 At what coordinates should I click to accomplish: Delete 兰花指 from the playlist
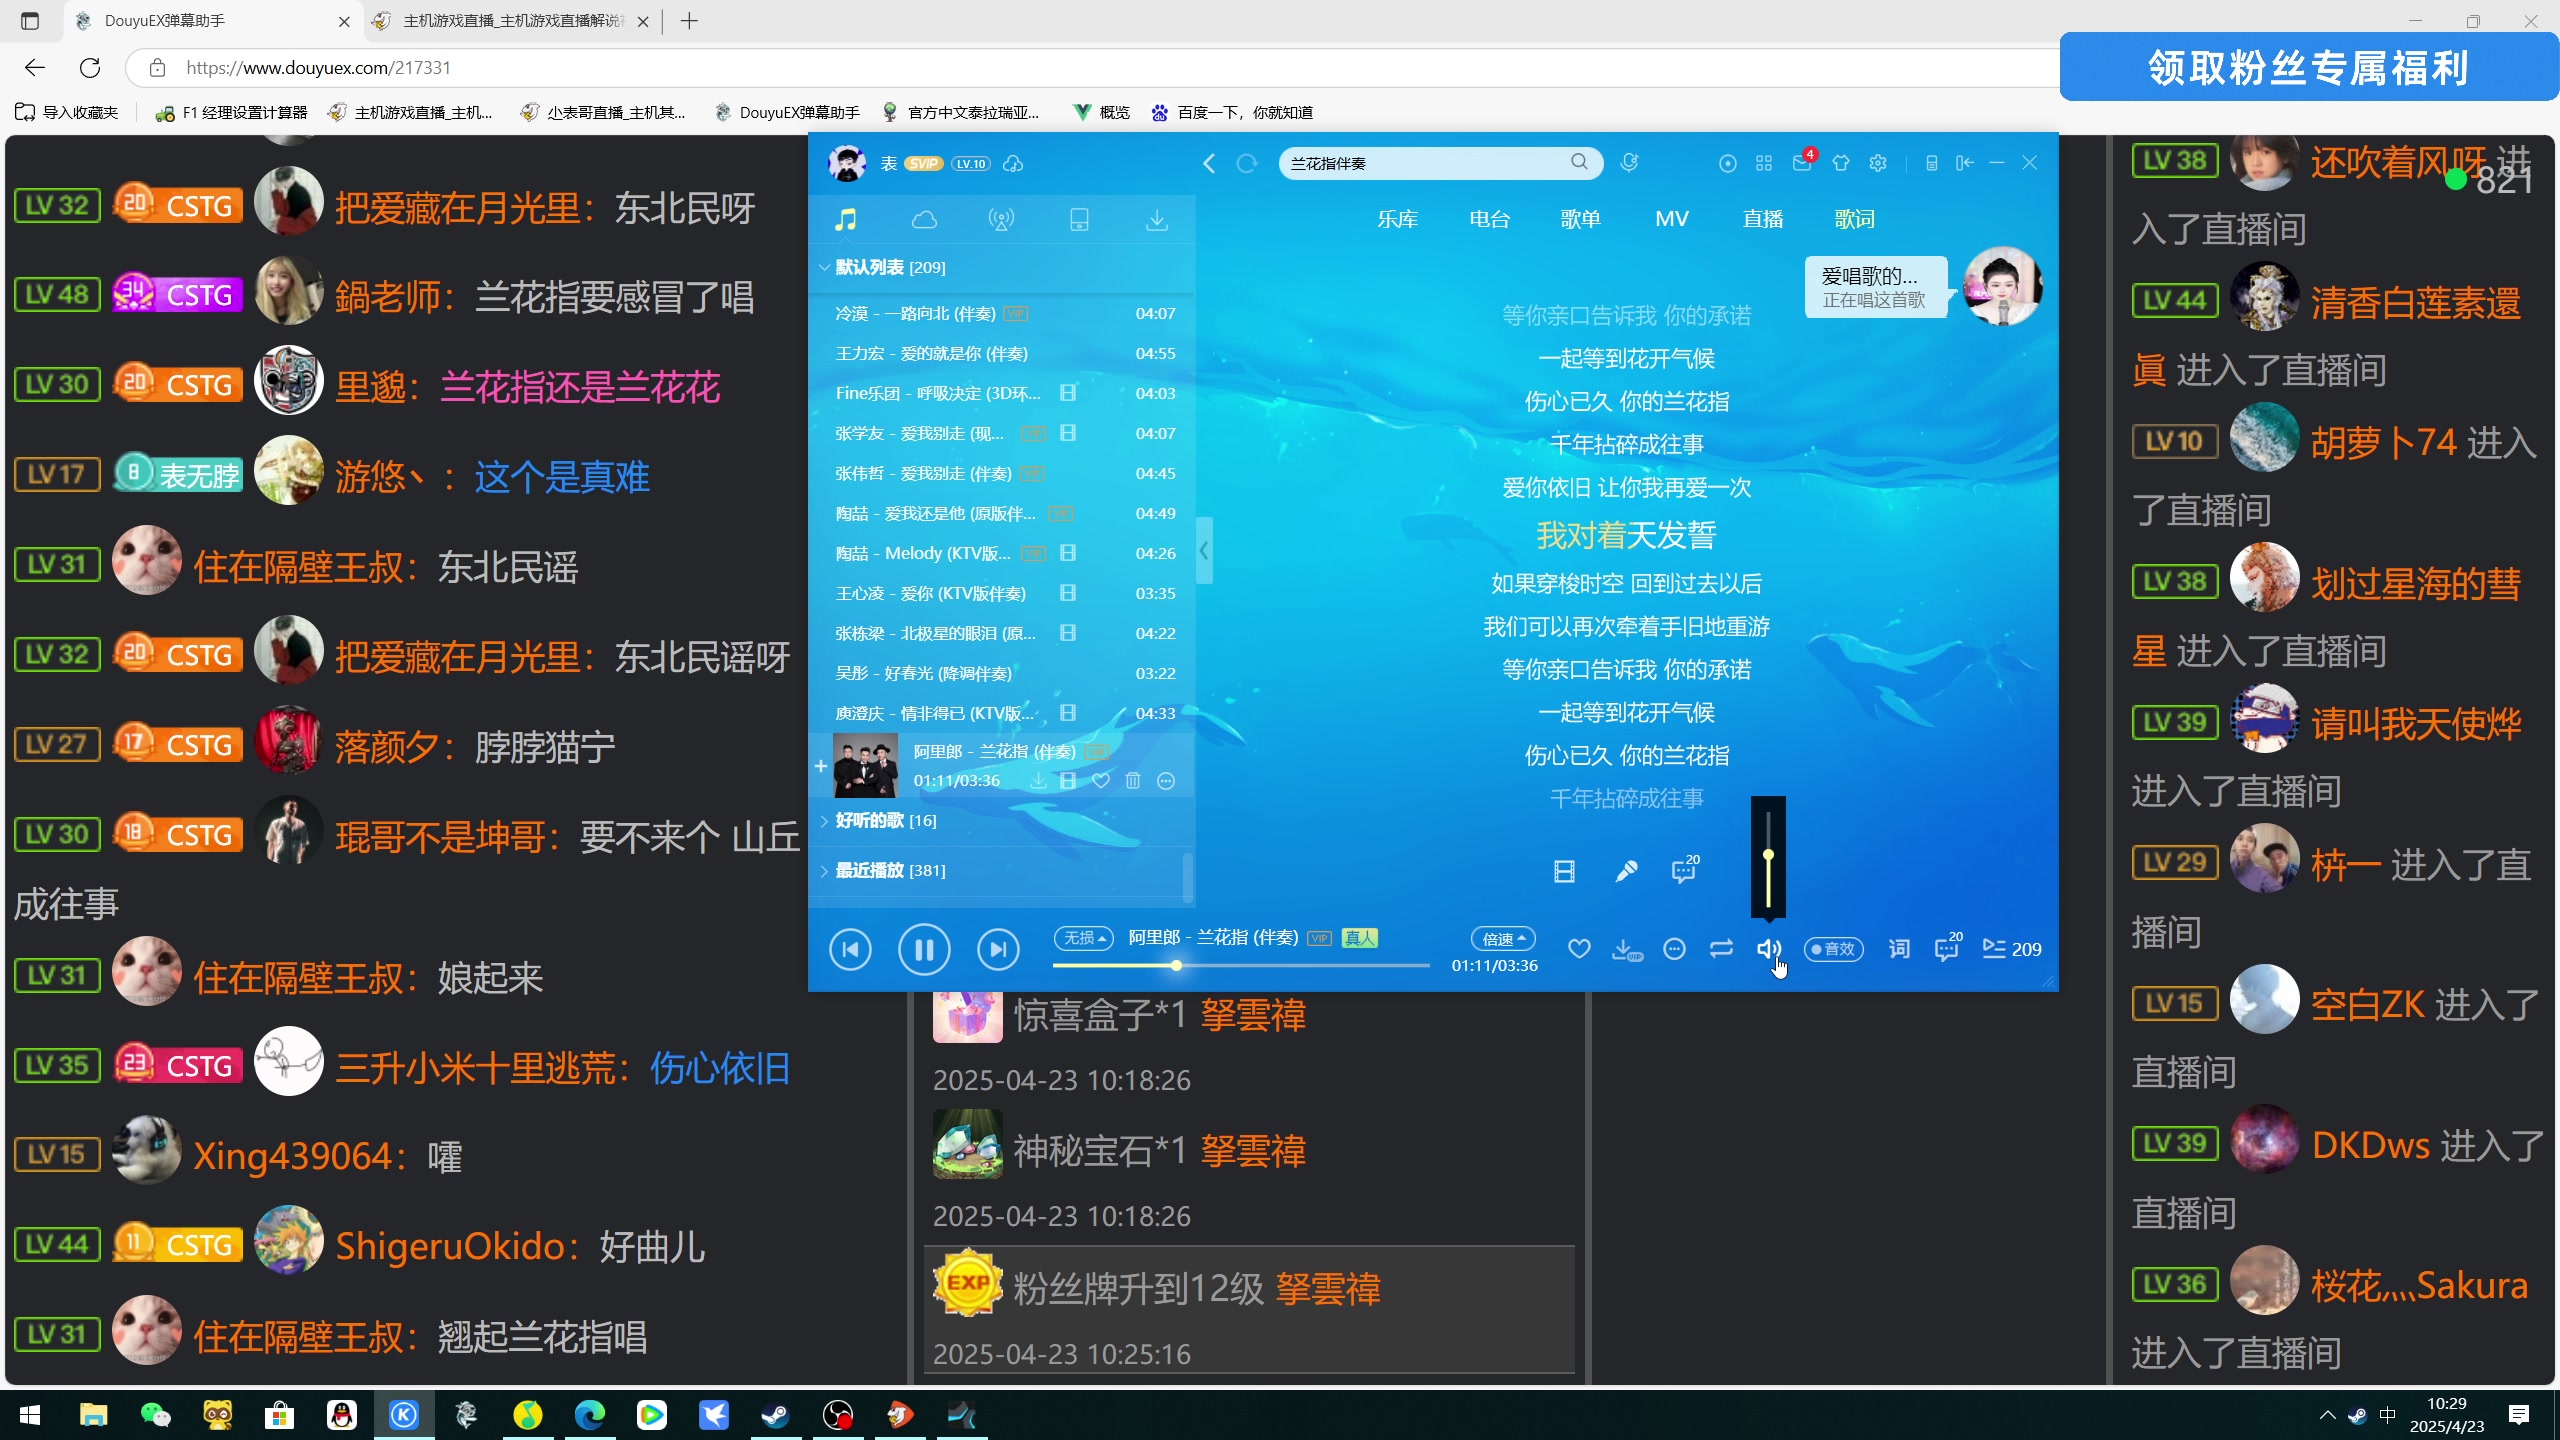pos(1133,781)
